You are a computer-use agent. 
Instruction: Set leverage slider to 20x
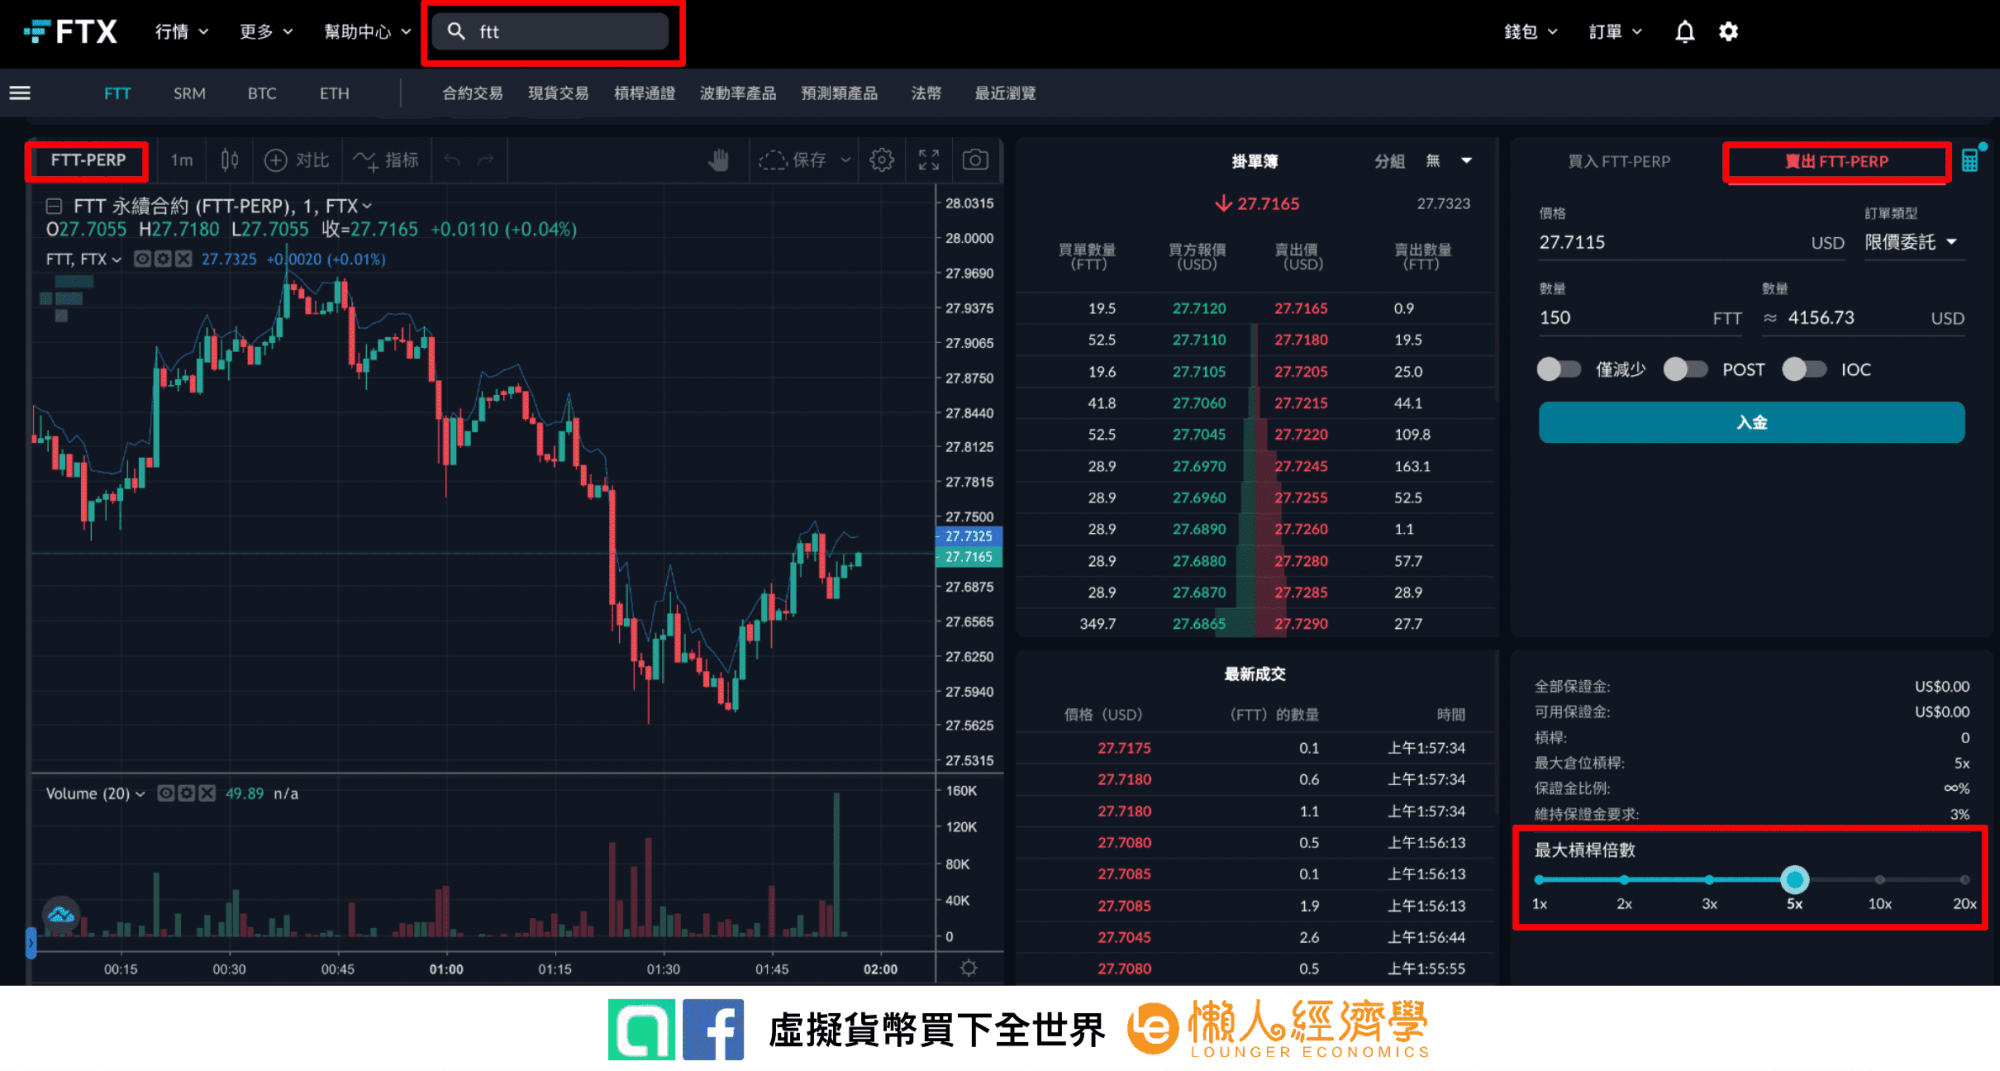pos(1964,880)
